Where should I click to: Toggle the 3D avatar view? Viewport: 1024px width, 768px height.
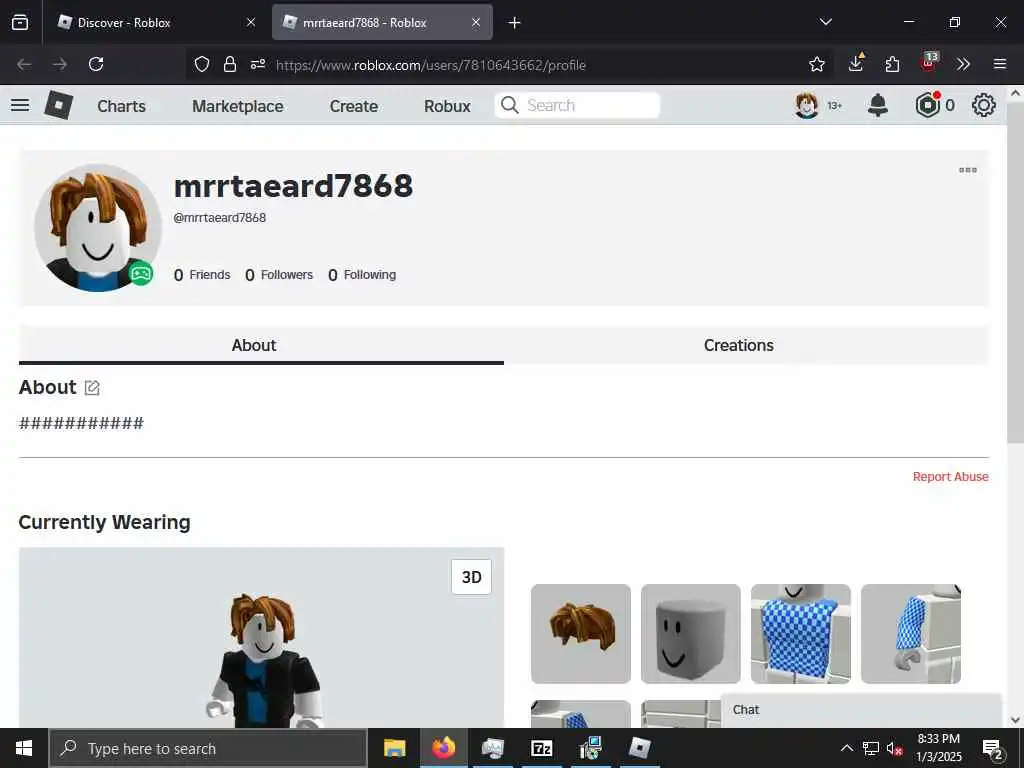[472, 577]
